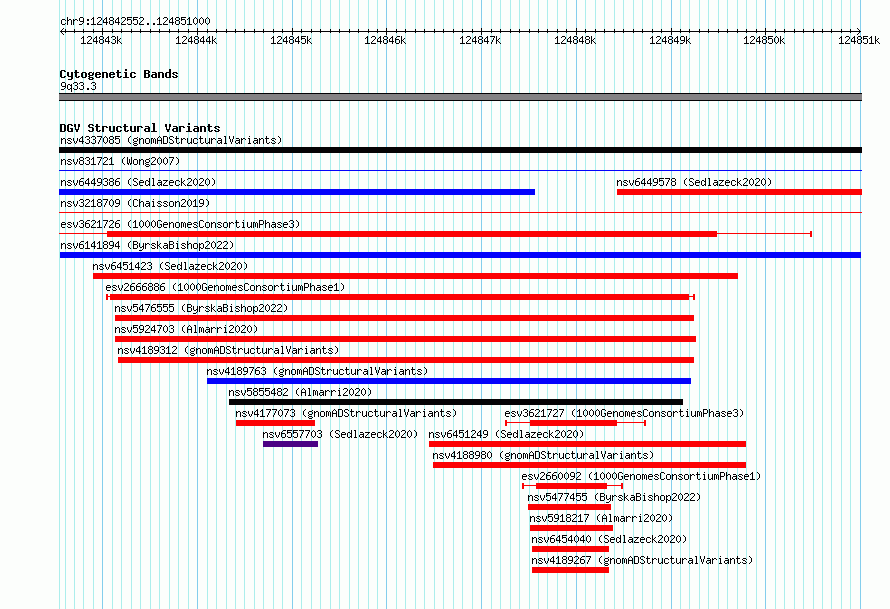Open the nsv6451423 (Sedlazeck2020) label
The image size is (890, 609).
click(x=170, y=266)
